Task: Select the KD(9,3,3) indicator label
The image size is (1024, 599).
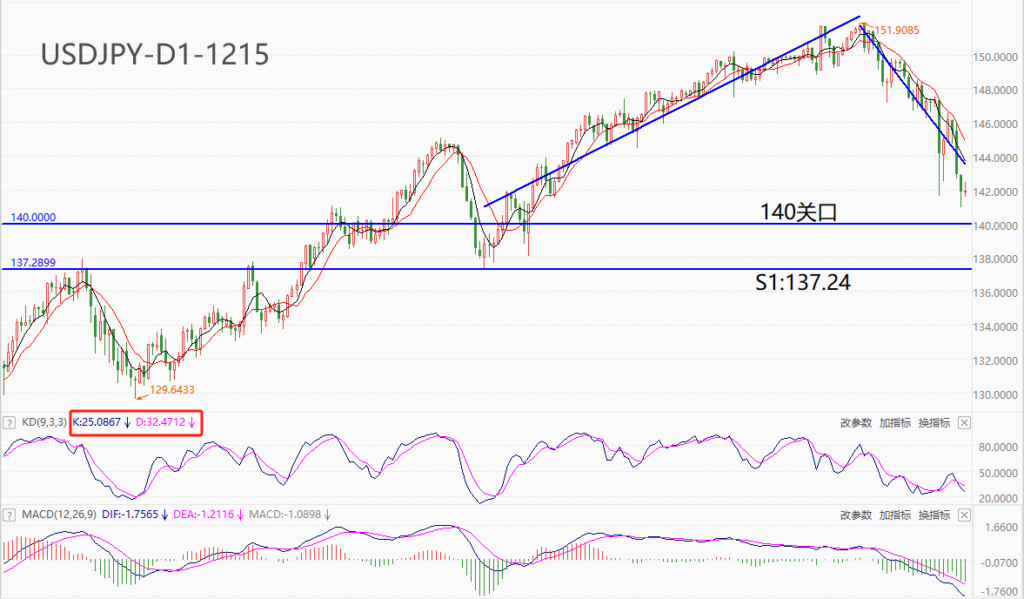Action: click(44, 422)
